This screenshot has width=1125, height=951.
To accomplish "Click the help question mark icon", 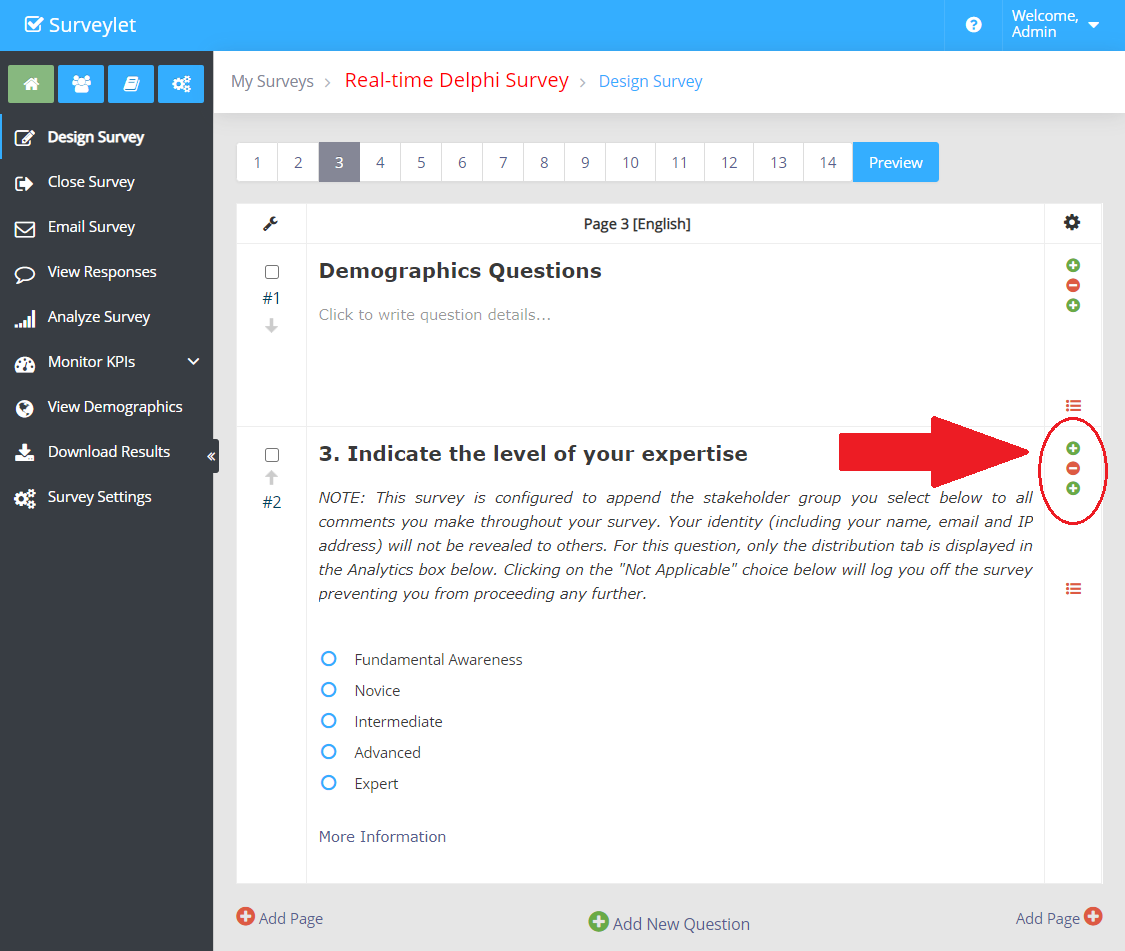I will [973, 25].
